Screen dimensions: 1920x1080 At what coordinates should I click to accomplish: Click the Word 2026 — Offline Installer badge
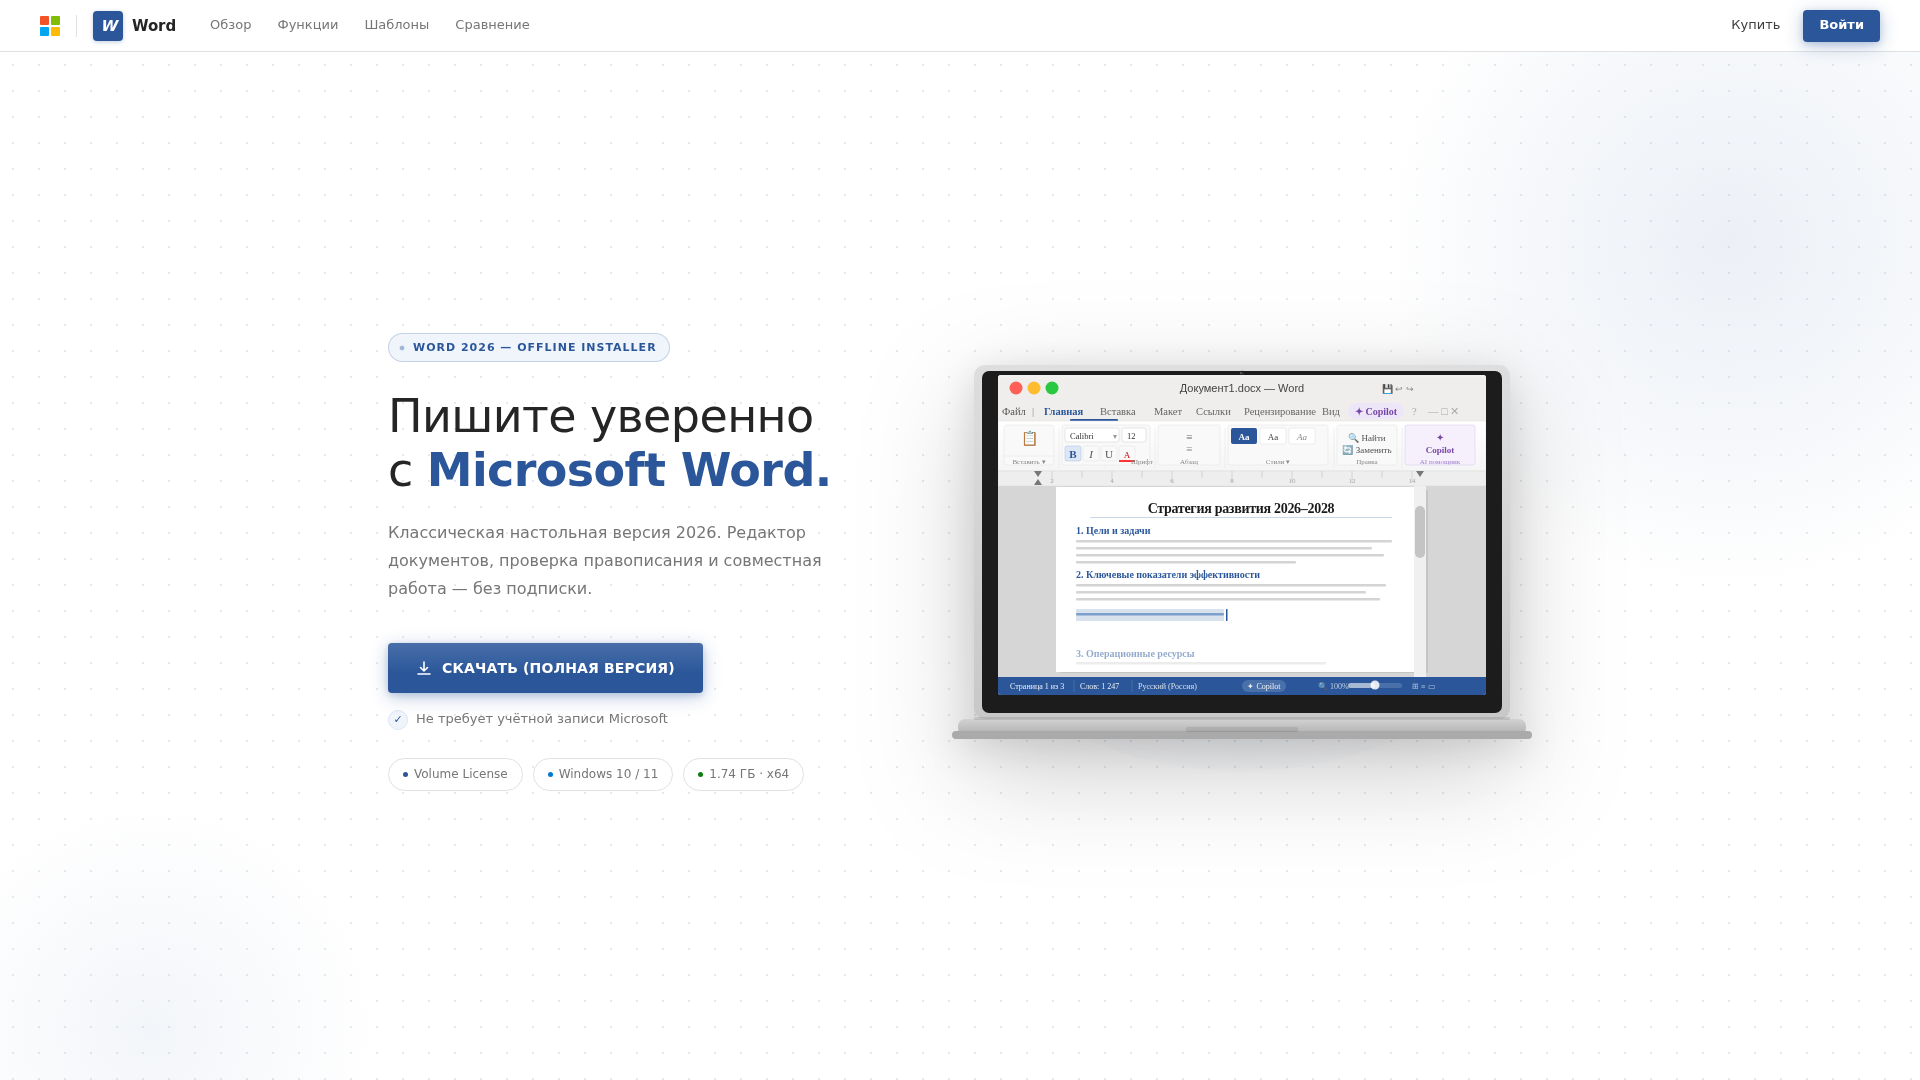[529, 348]
